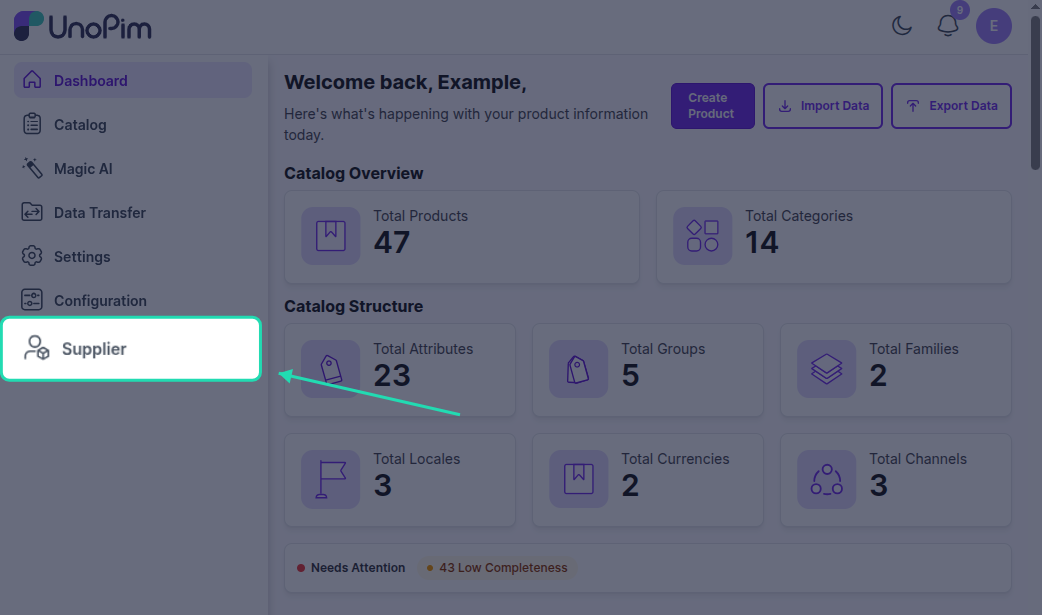Select the Total Channels 3 value
1042x615 pixels.
click(879, 485)
